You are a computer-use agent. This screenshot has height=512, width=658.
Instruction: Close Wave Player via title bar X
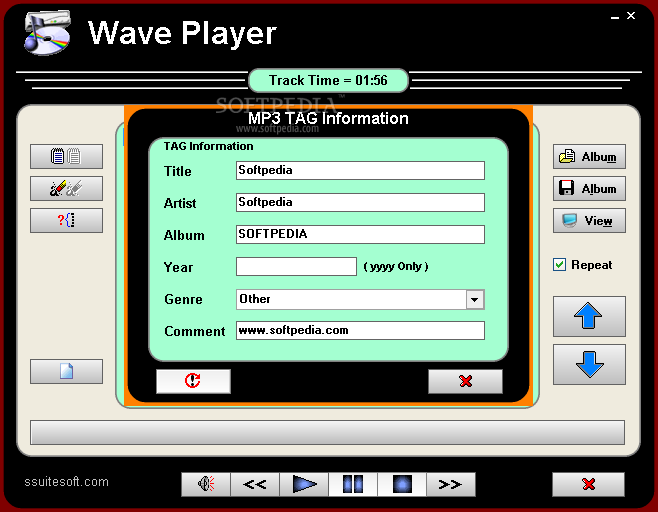point(631,16)
